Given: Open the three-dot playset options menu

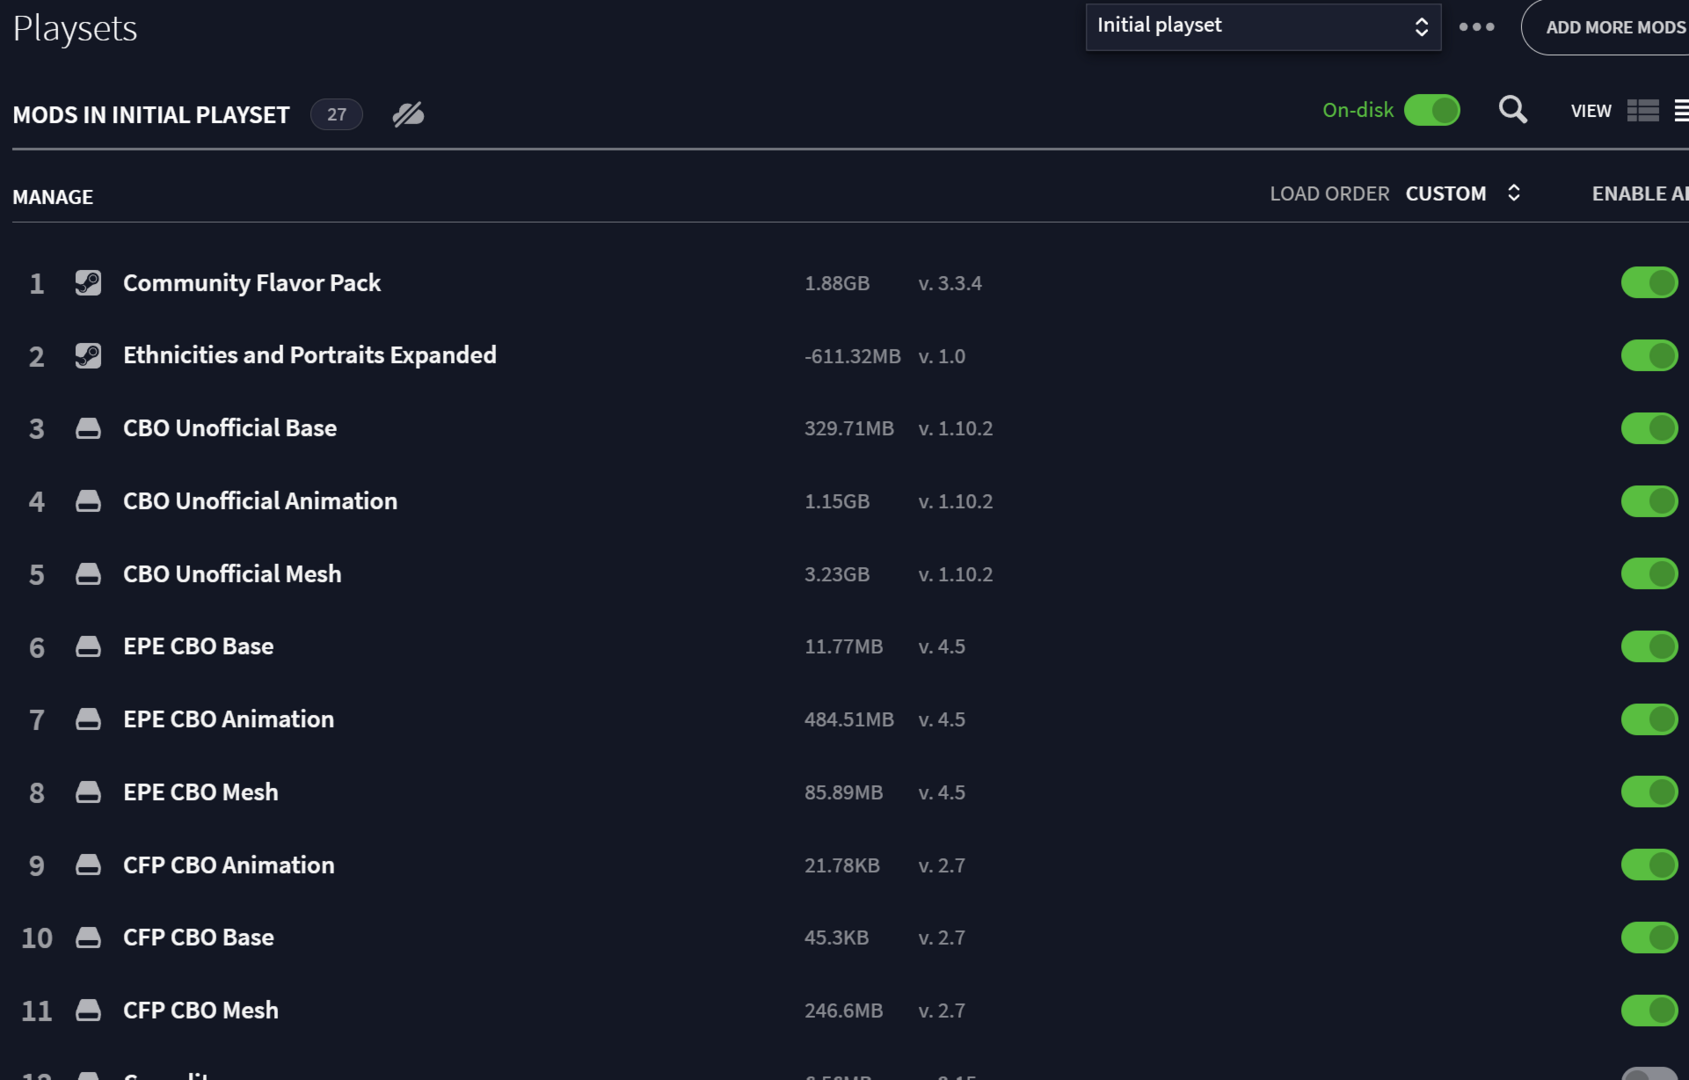Looking at the screenshot, I should point(1477,27).
